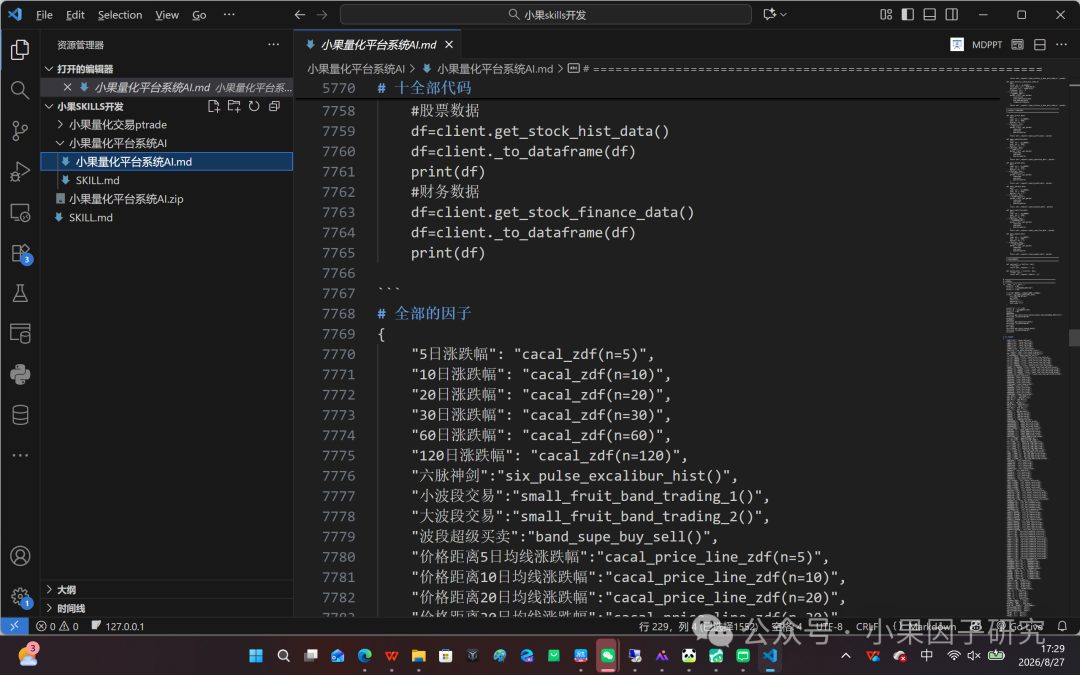
Task: Open the Explorer view in activity bar
Action: (x=20, y=50)
